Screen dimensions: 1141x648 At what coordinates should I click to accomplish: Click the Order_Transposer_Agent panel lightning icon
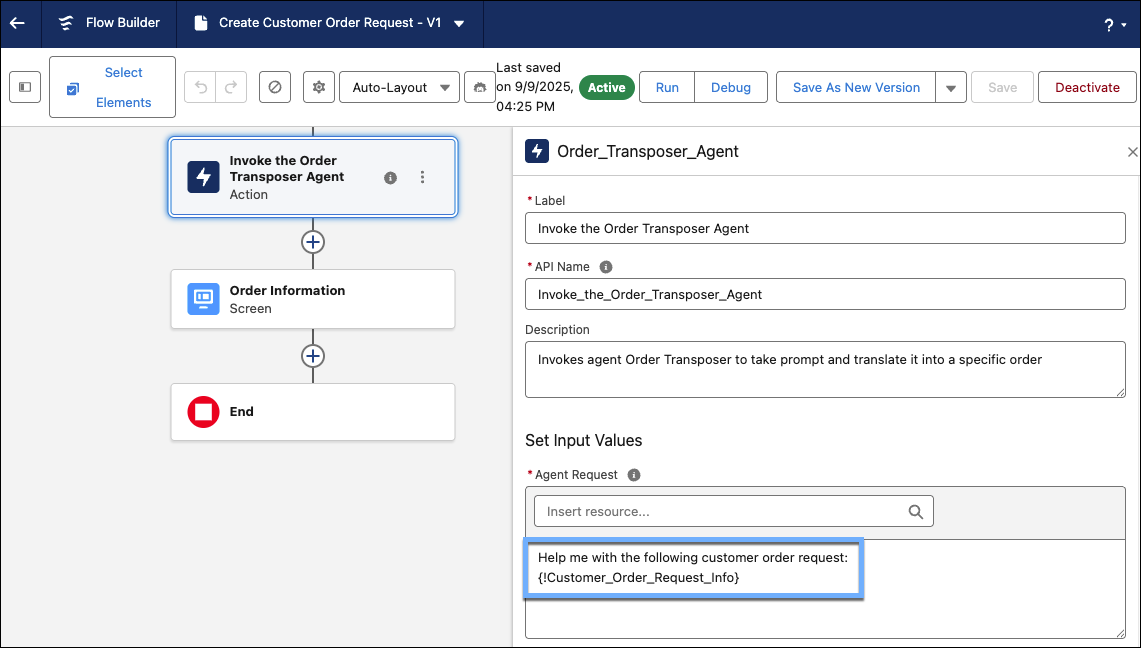537,151
